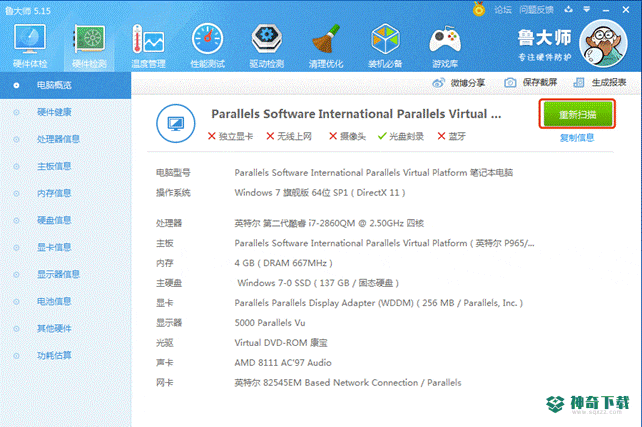642x427 pixels.
Task: Select 电池信息 sidebar item
Action: (66, 301)
